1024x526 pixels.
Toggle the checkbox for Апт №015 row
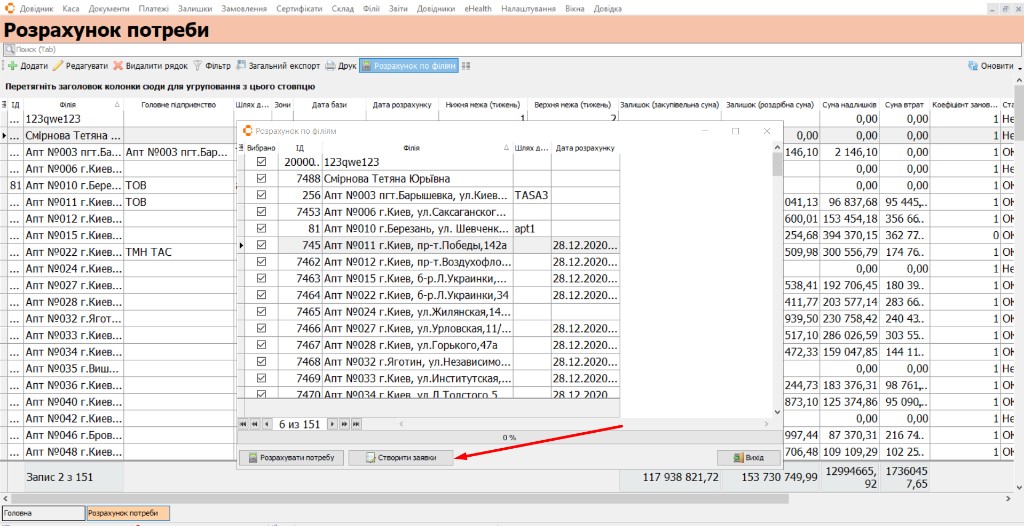(x=262, y=278)
